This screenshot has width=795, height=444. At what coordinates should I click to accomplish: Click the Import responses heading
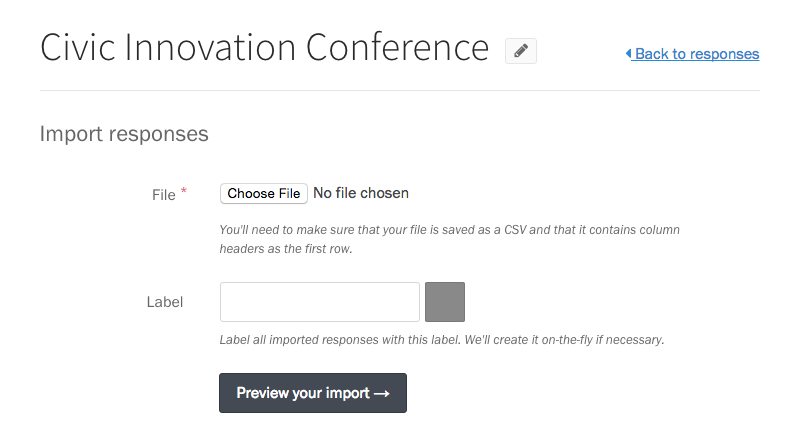pyautogui.click(x=124, y=134)
